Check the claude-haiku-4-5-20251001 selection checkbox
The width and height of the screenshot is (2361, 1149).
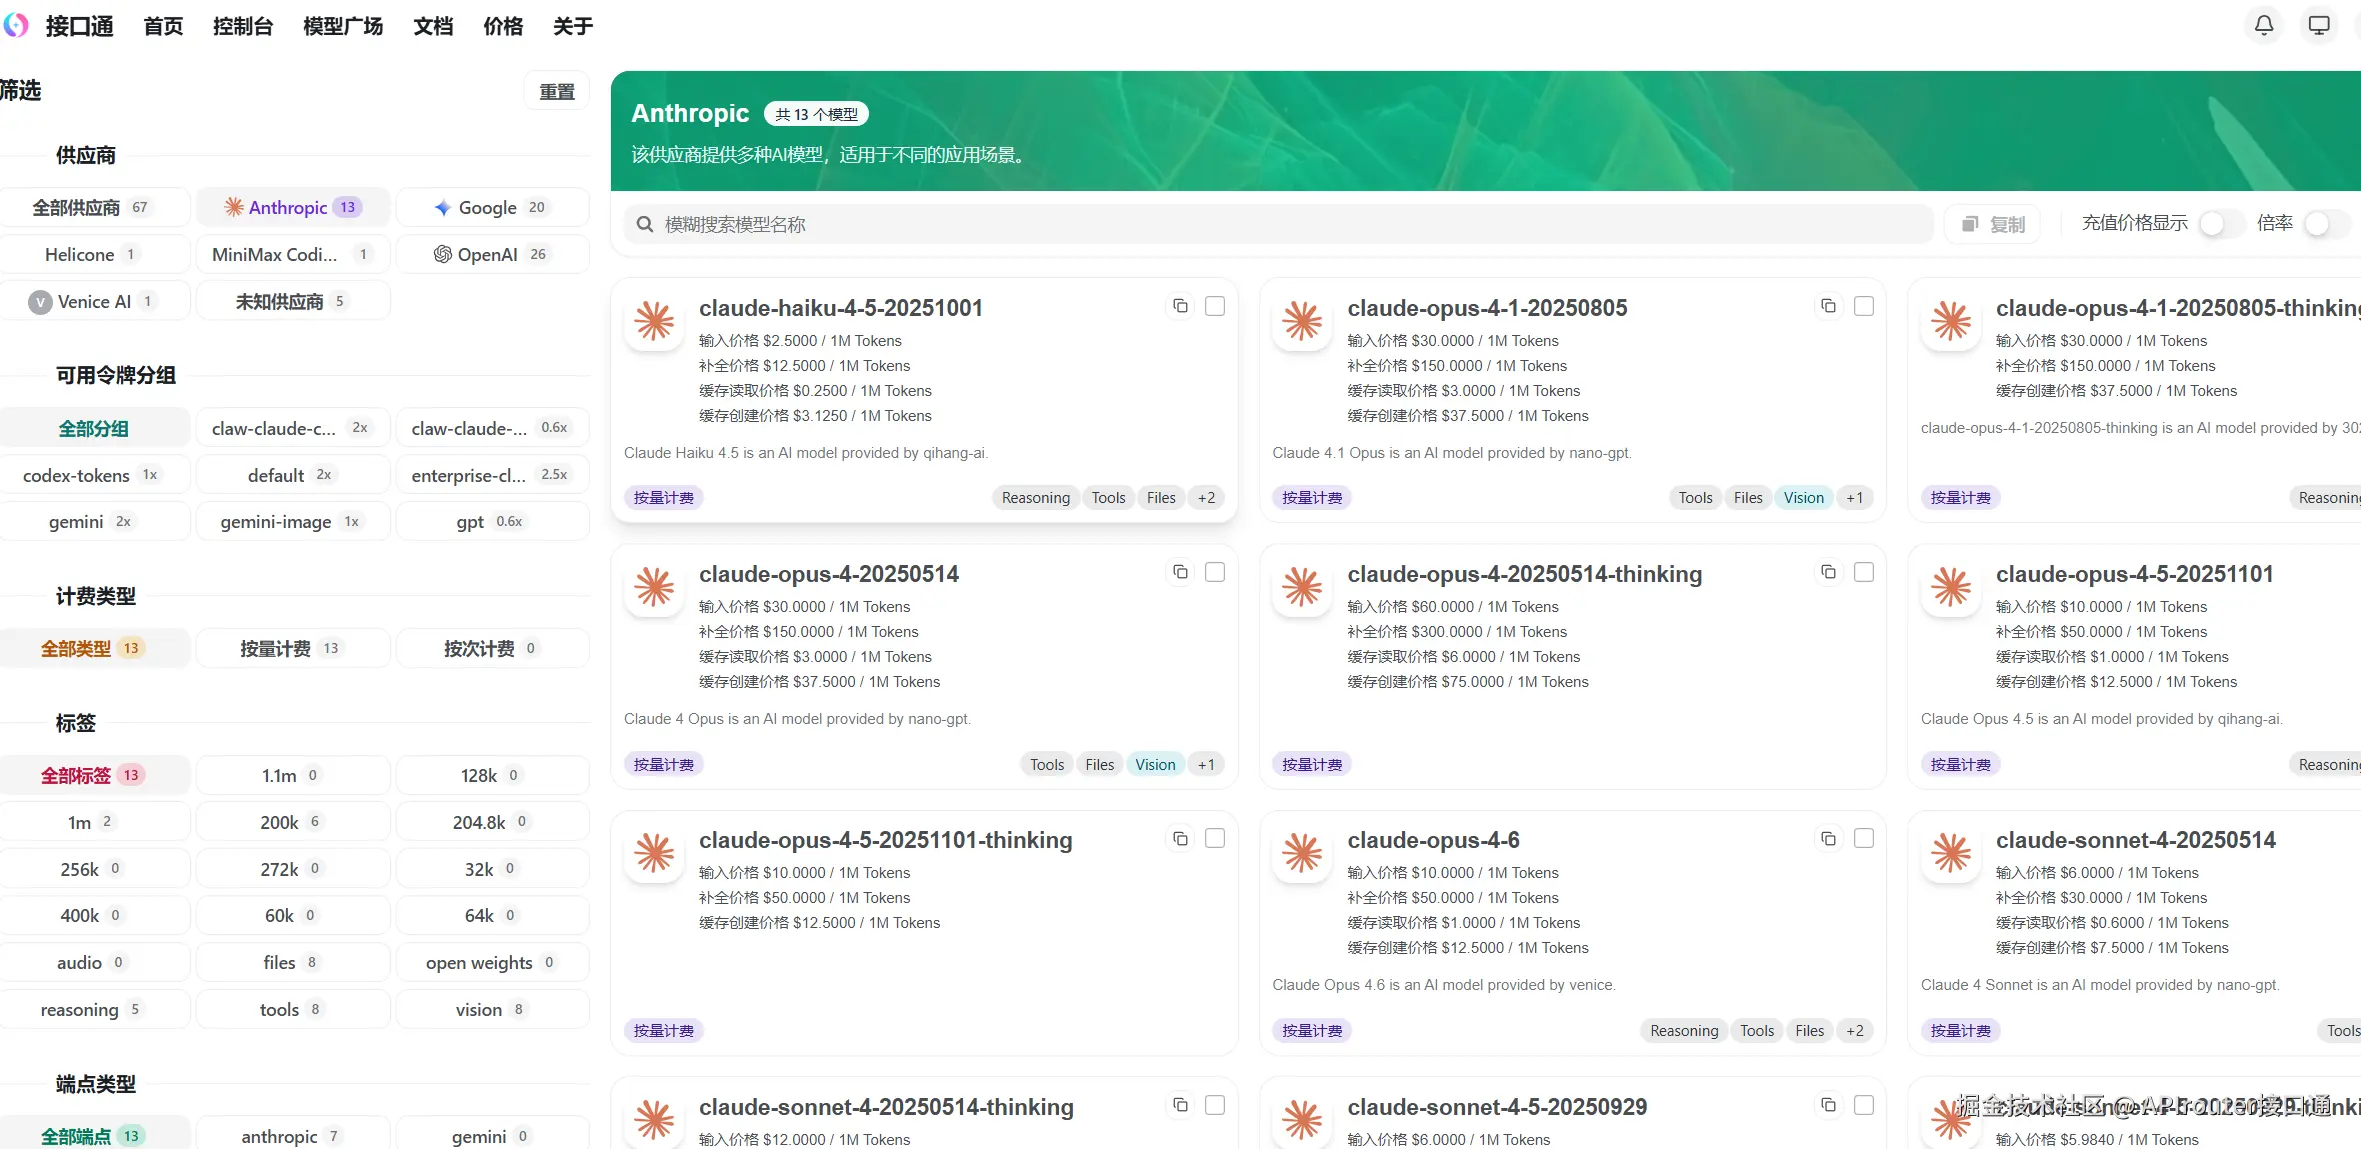(x=1215, y=306)
